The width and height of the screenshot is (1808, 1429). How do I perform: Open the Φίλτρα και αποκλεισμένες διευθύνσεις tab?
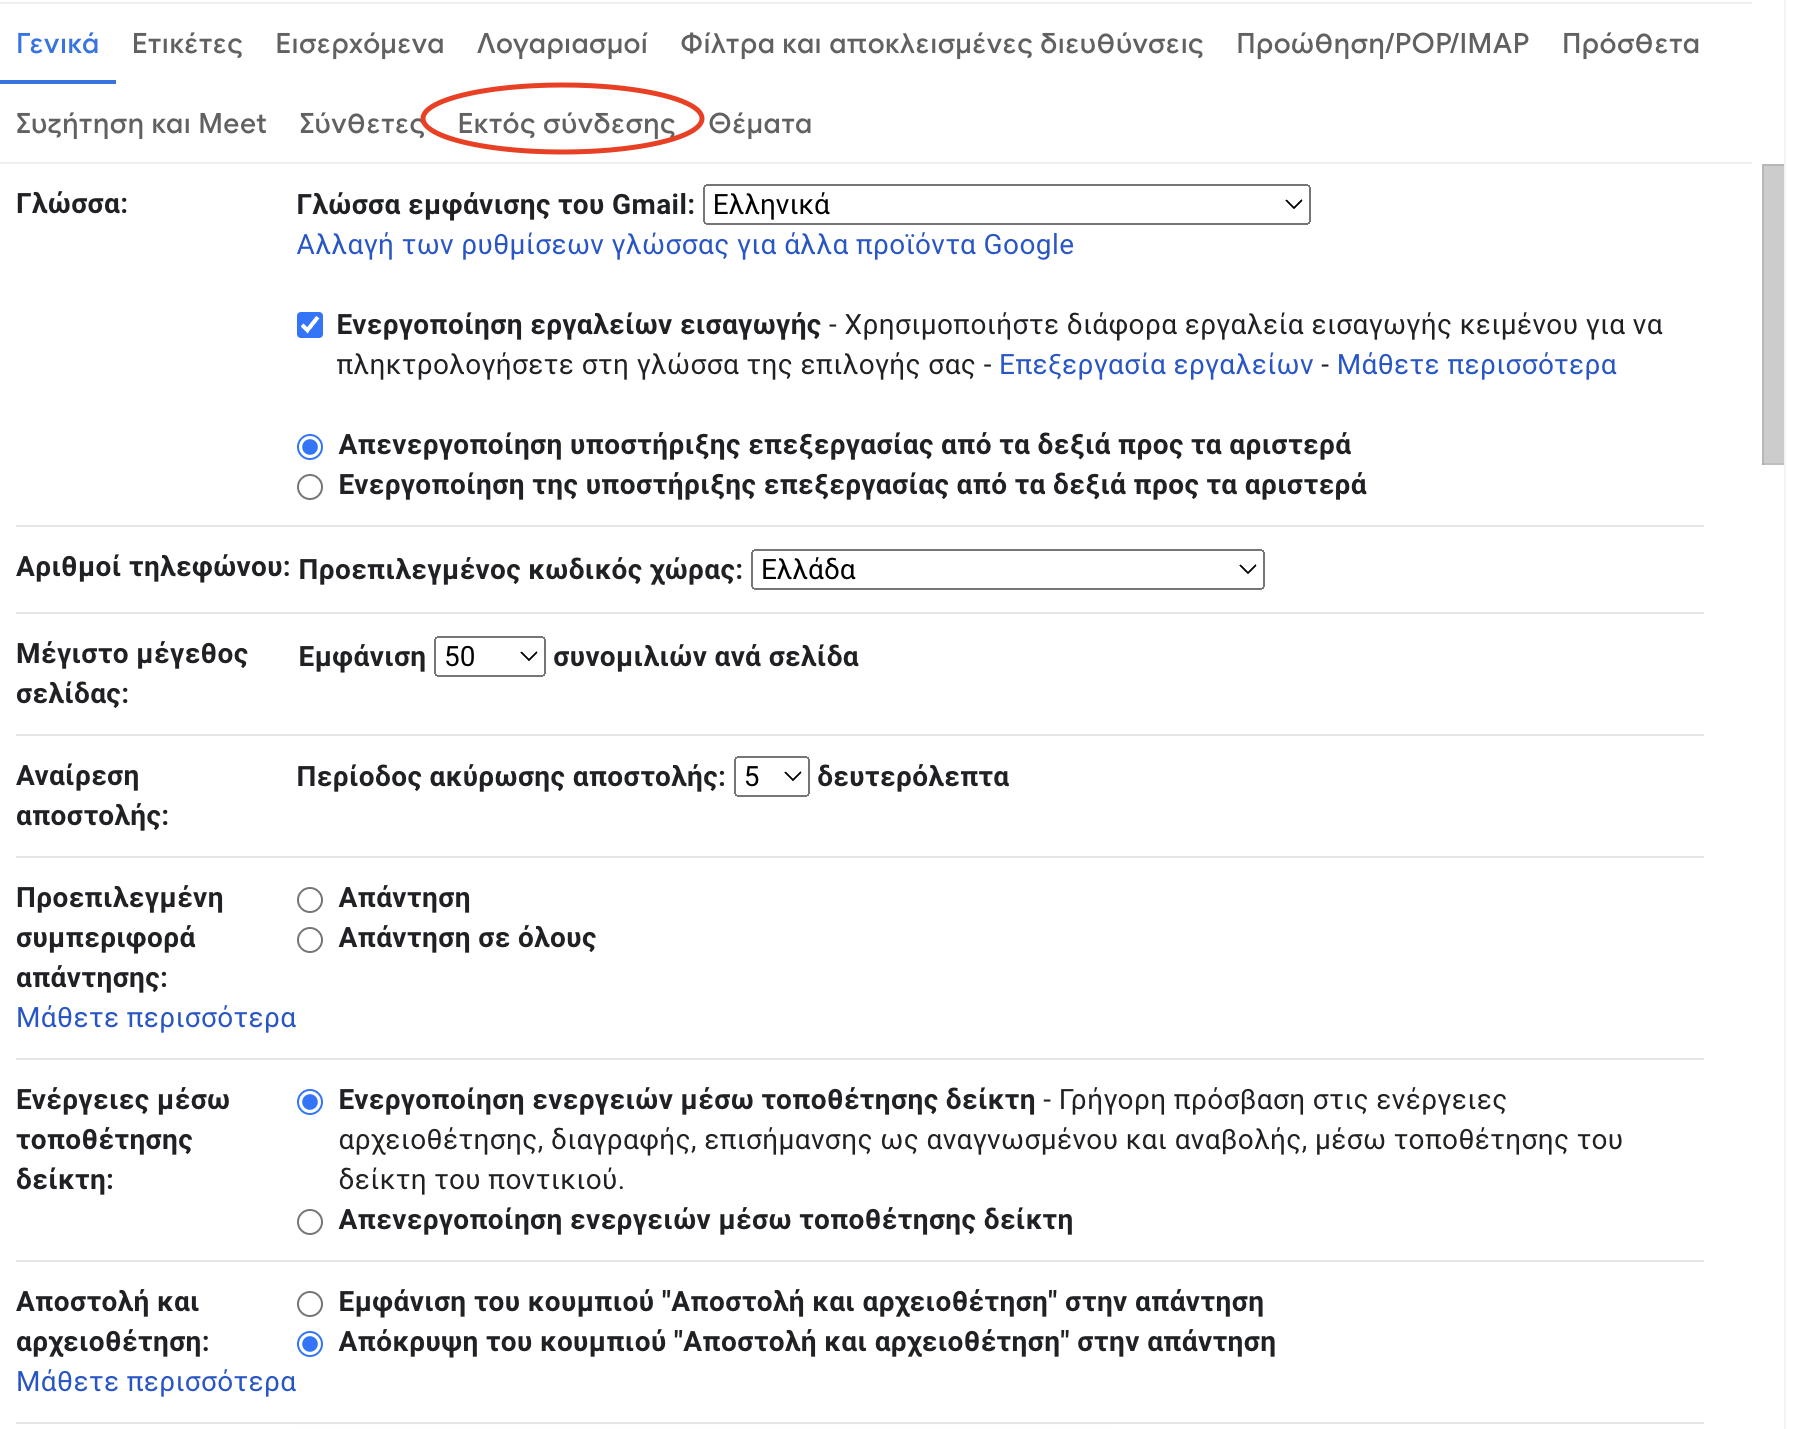click(x=941, y=44)
